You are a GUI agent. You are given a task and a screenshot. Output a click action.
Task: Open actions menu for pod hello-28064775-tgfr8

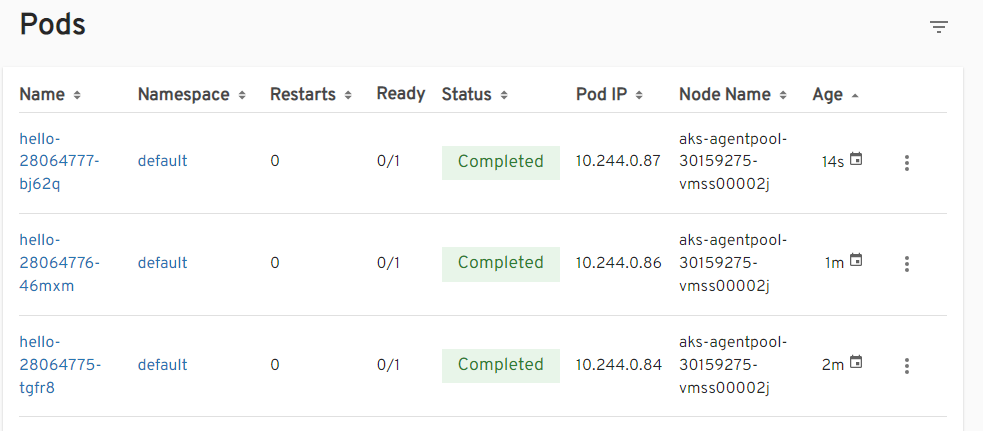(906, 366)
